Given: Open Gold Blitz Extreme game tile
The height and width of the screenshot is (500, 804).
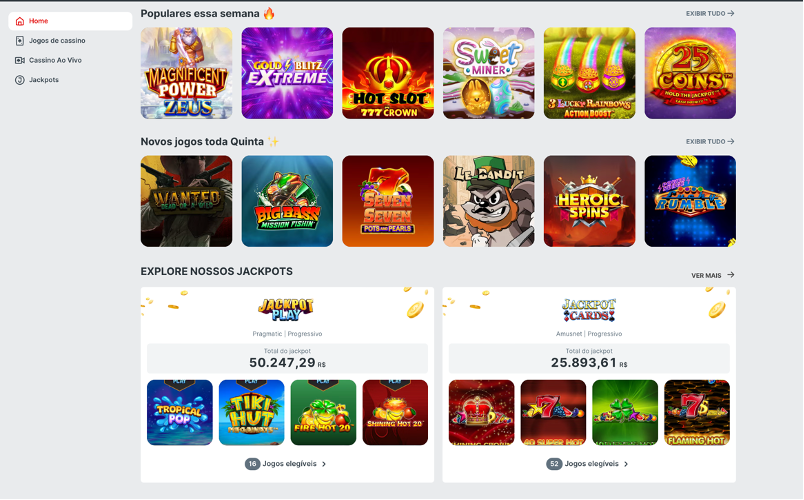Looking at the screenshot, I should [287, 73].
